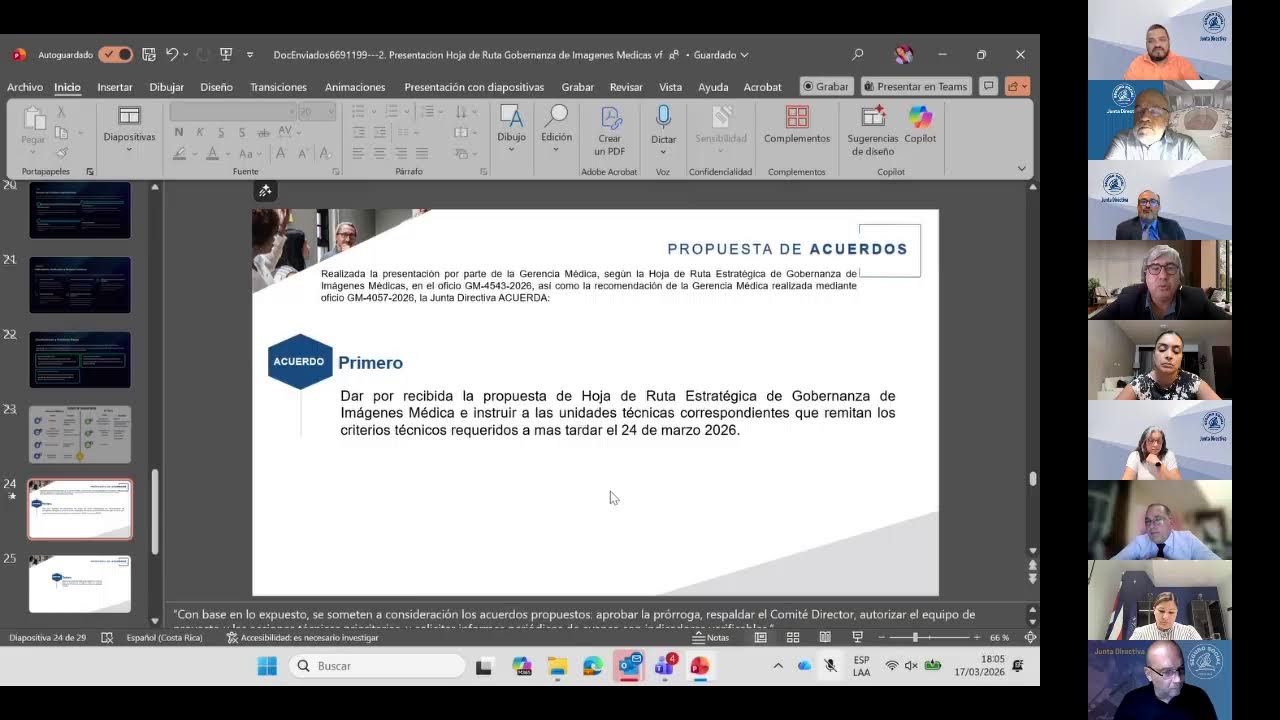Select slide 22 thumbnail
The image size is (1280, 720).
pyautogui.click(x=80, y=359)
